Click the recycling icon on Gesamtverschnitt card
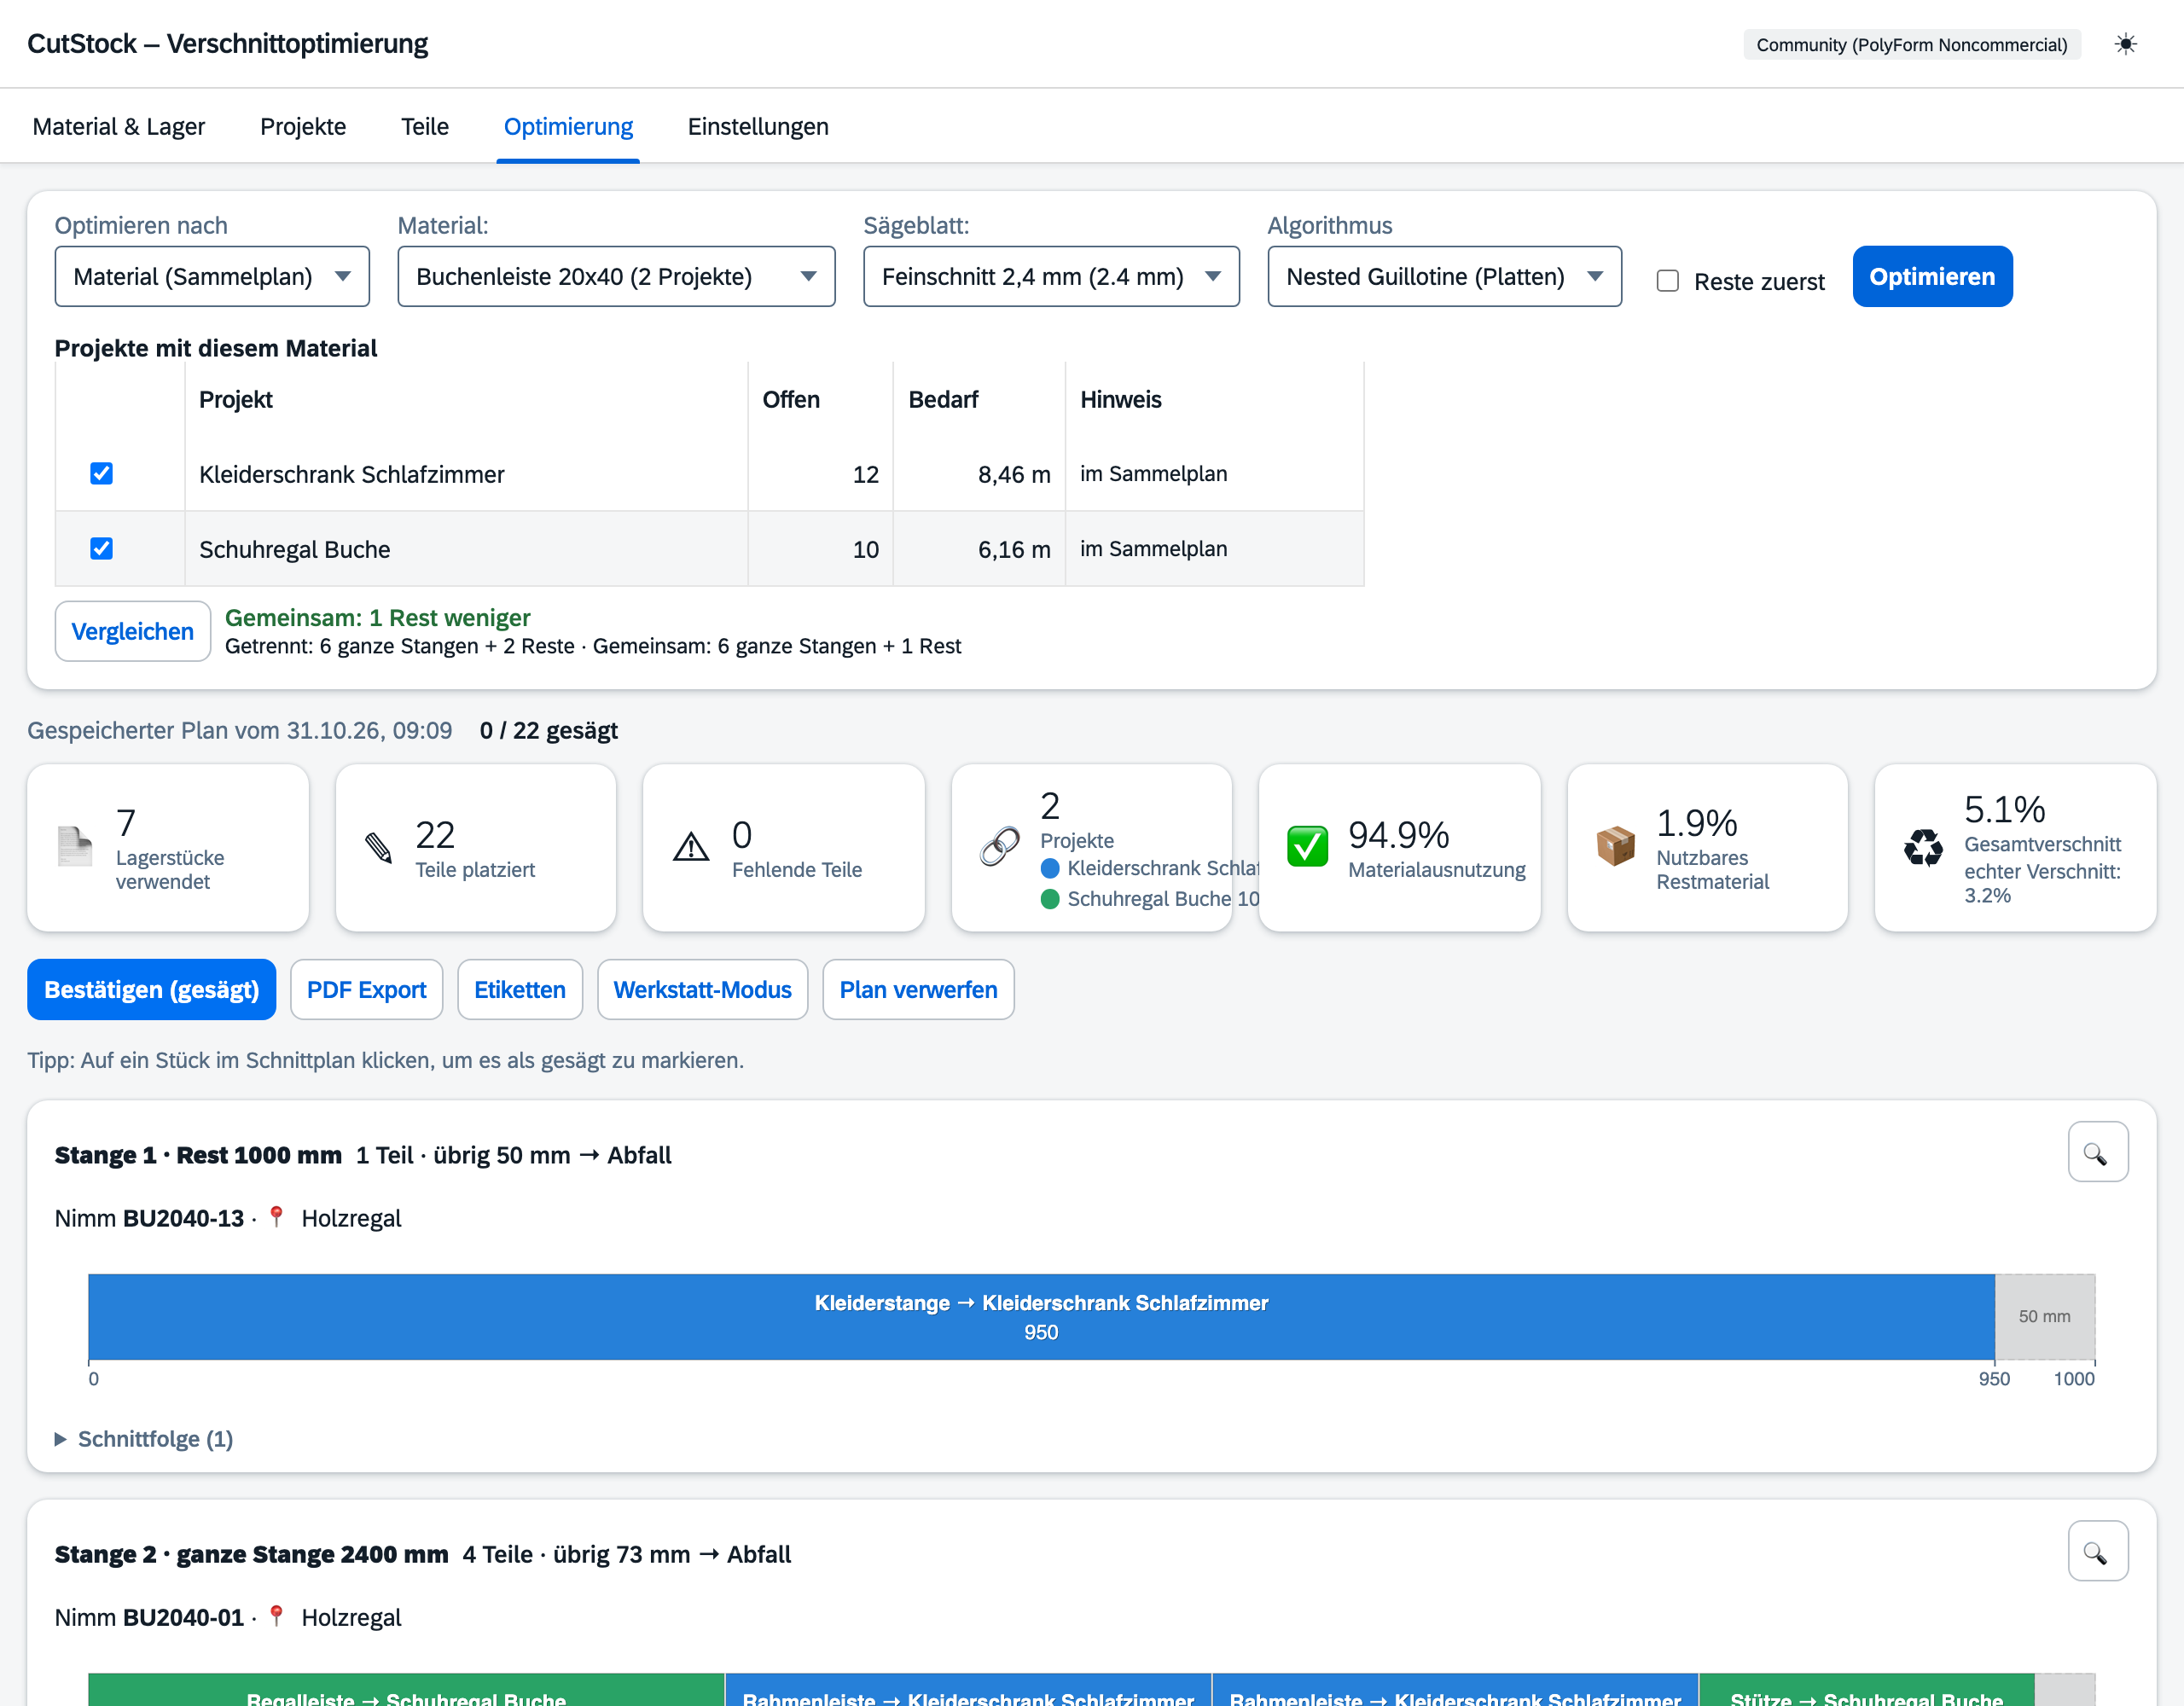Screen dimensions: 2184x1706 click(1923, 847)
